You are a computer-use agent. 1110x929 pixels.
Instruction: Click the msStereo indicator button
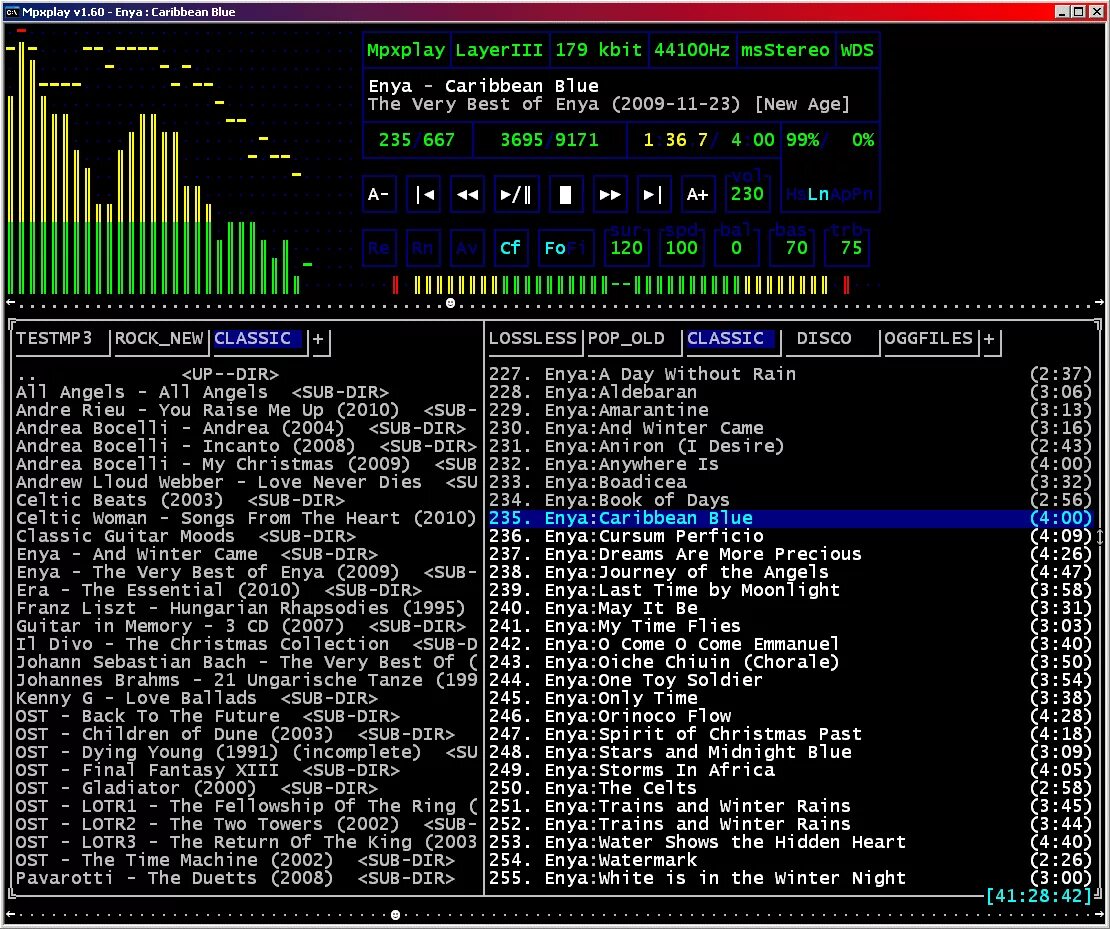787,49
